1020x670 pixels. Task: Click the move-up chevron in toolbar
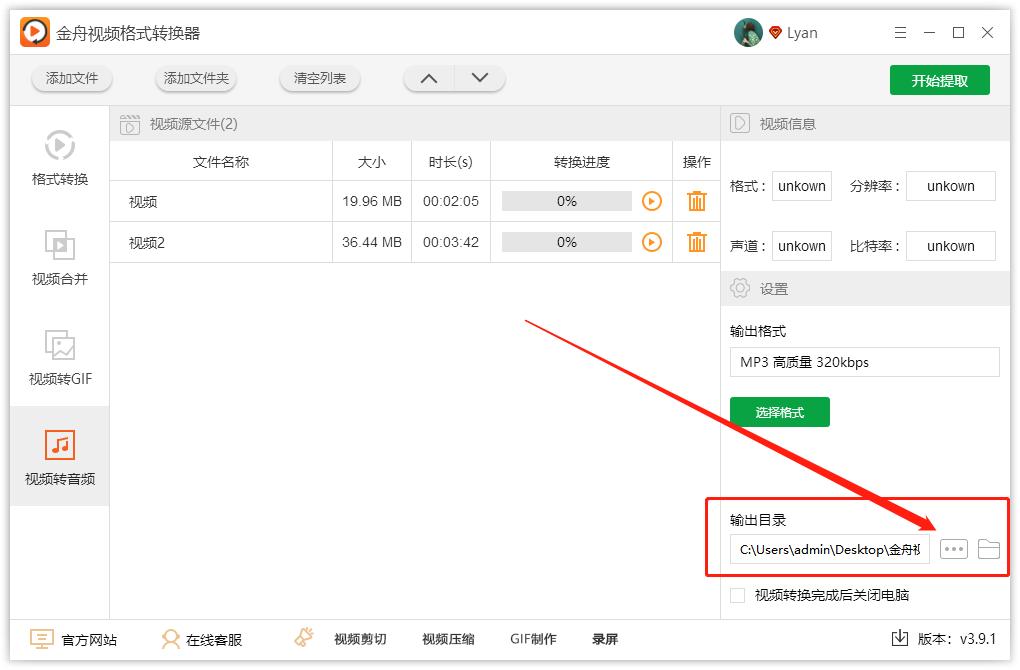(429, 77)
